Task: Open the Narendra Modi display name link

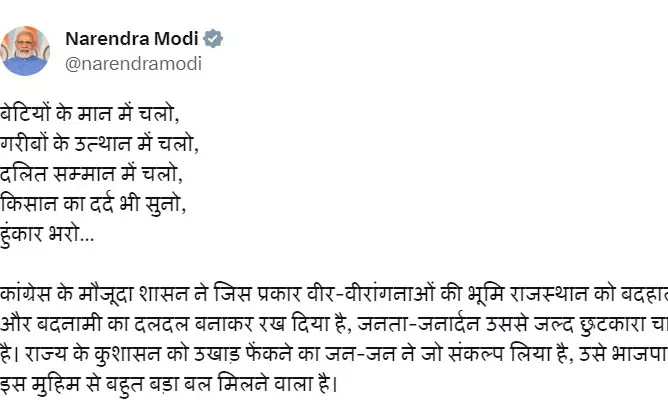Action: click(x=132, y=39)
